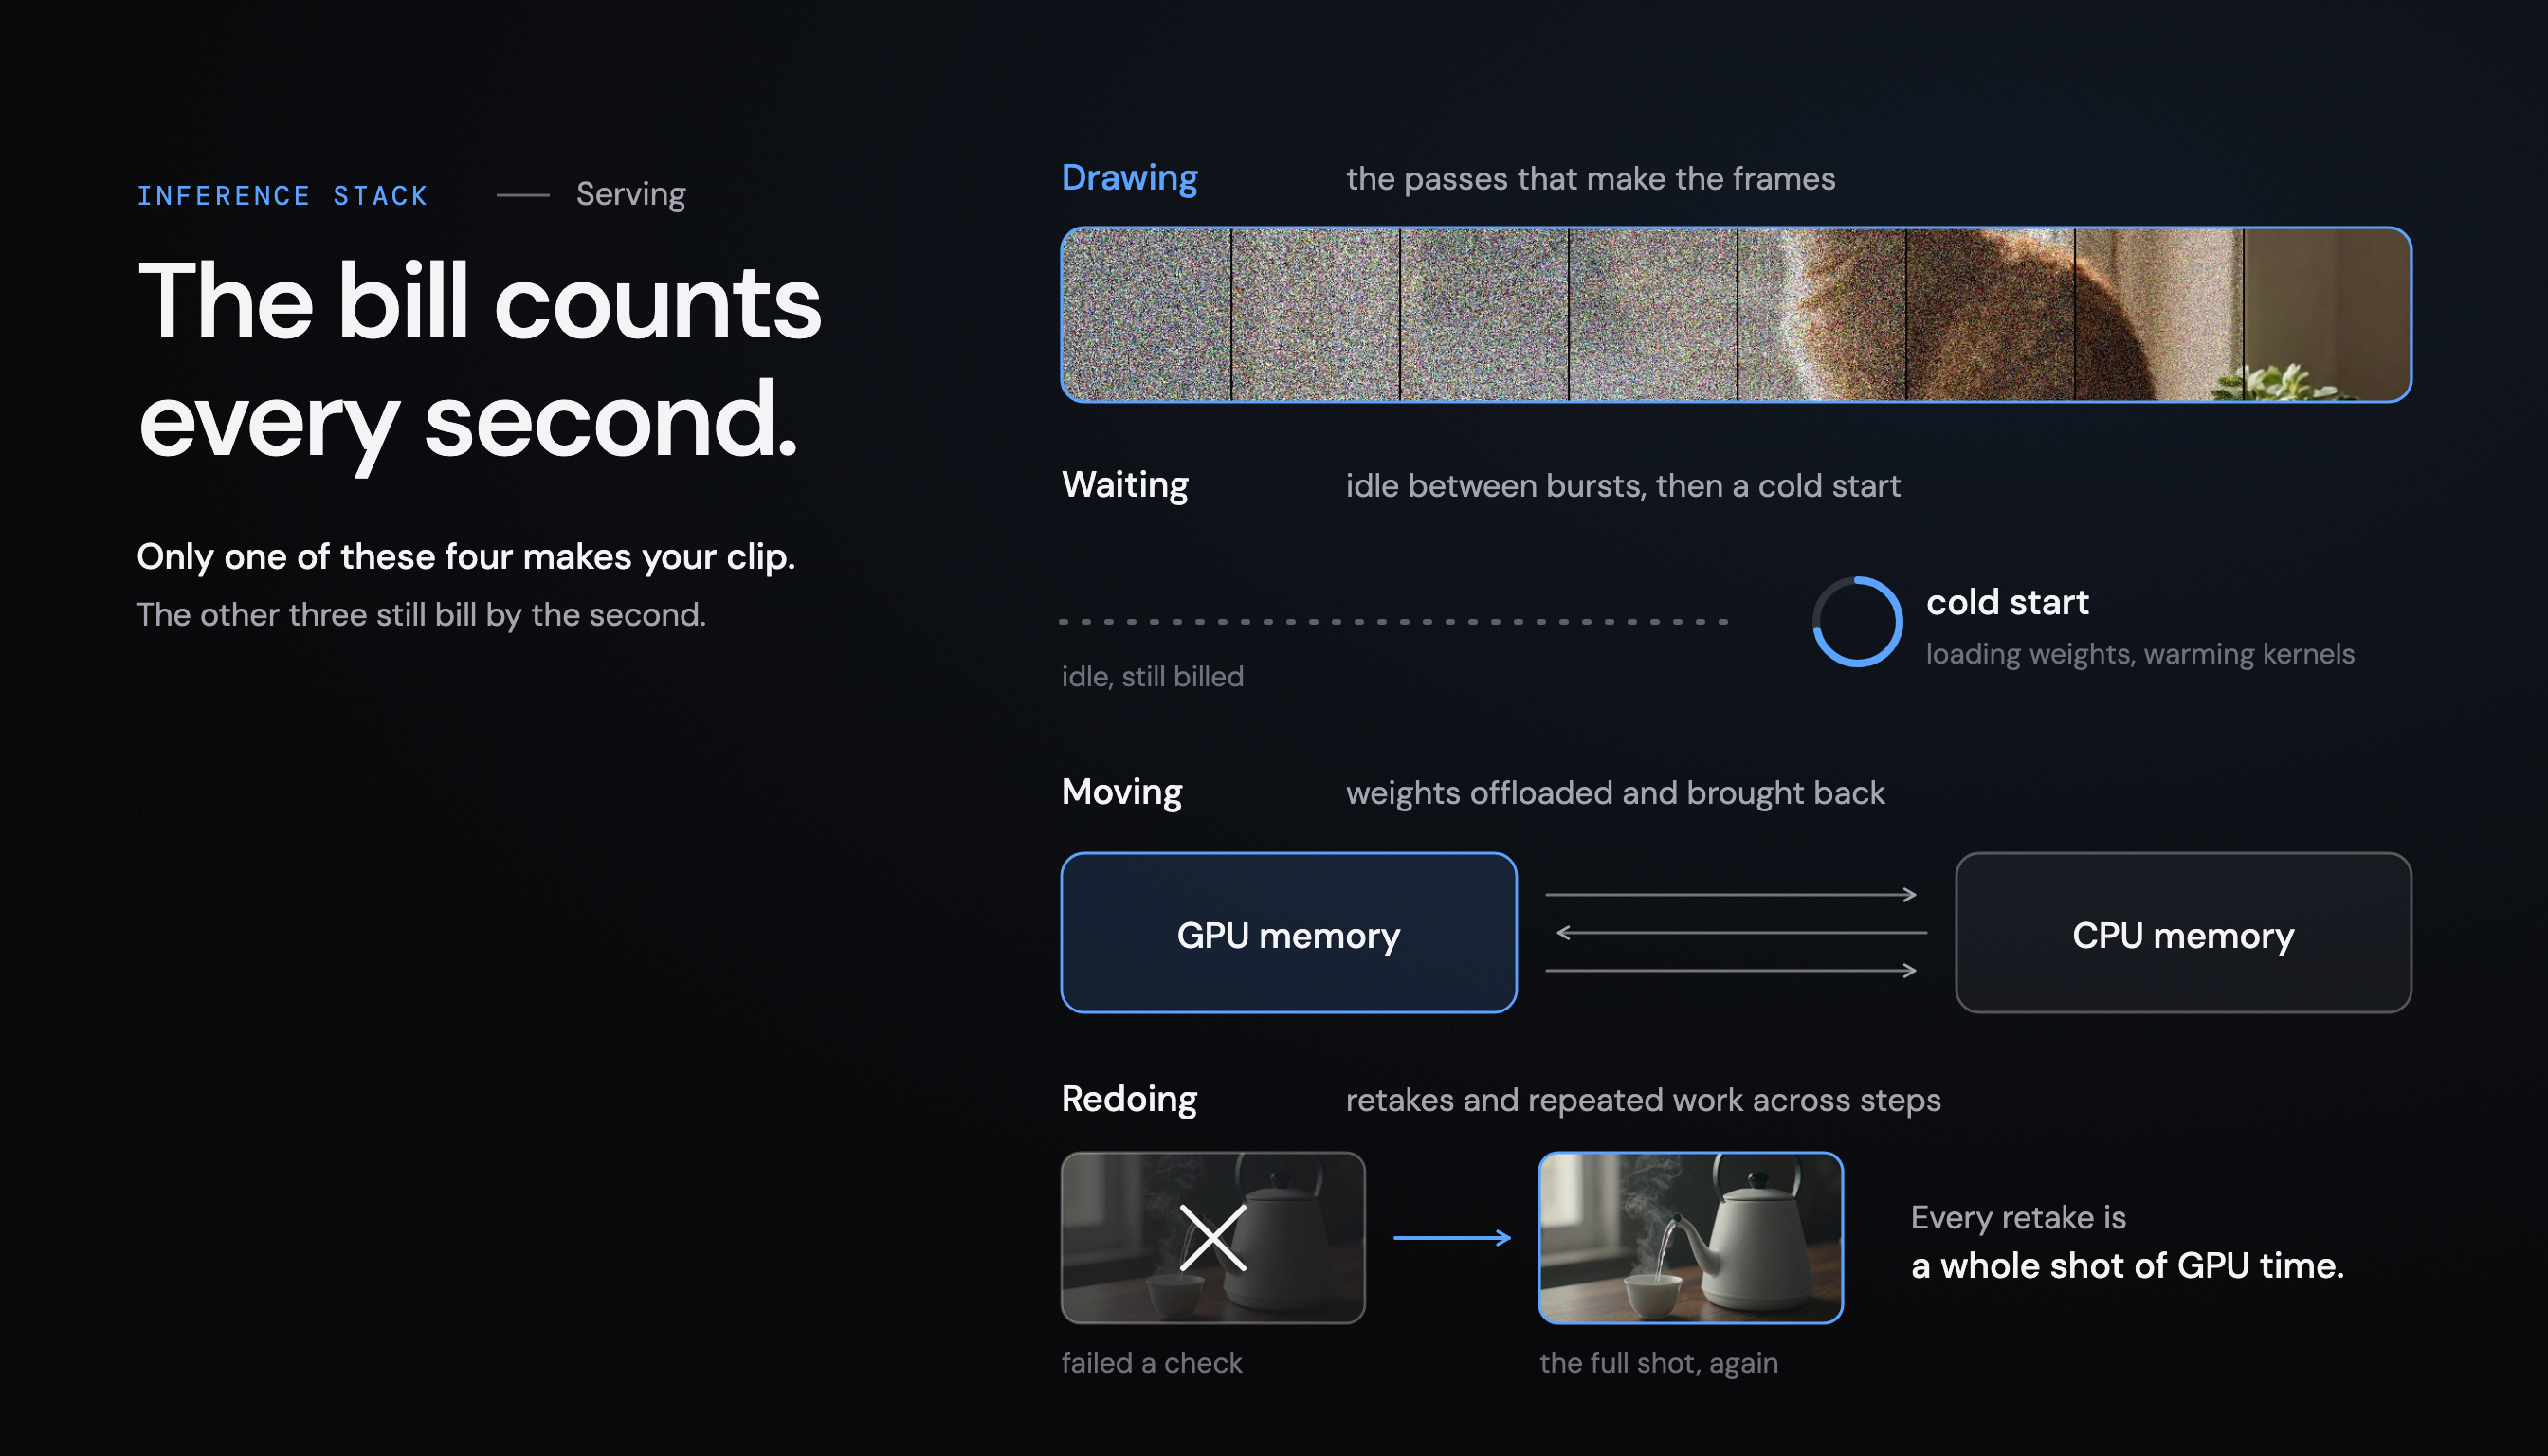
Task: Click 'weights offloaded and brought back'
Action: pyautogui.click(x=1615, y=793)
